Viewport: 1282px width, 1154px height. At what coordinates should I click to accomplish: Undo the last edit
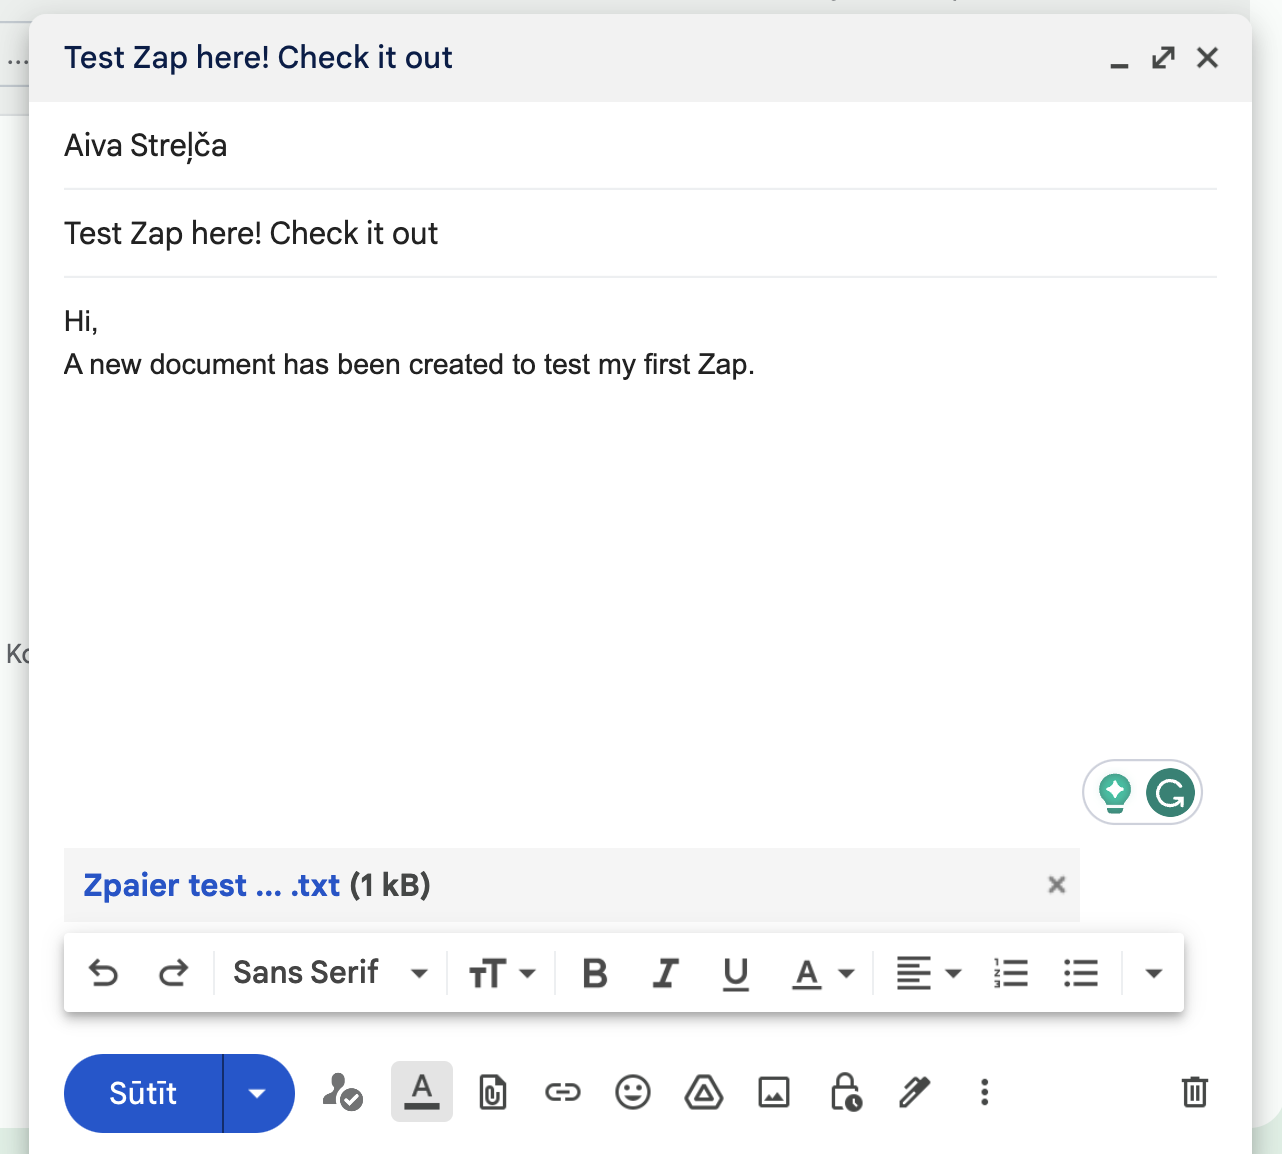point(103,971)
